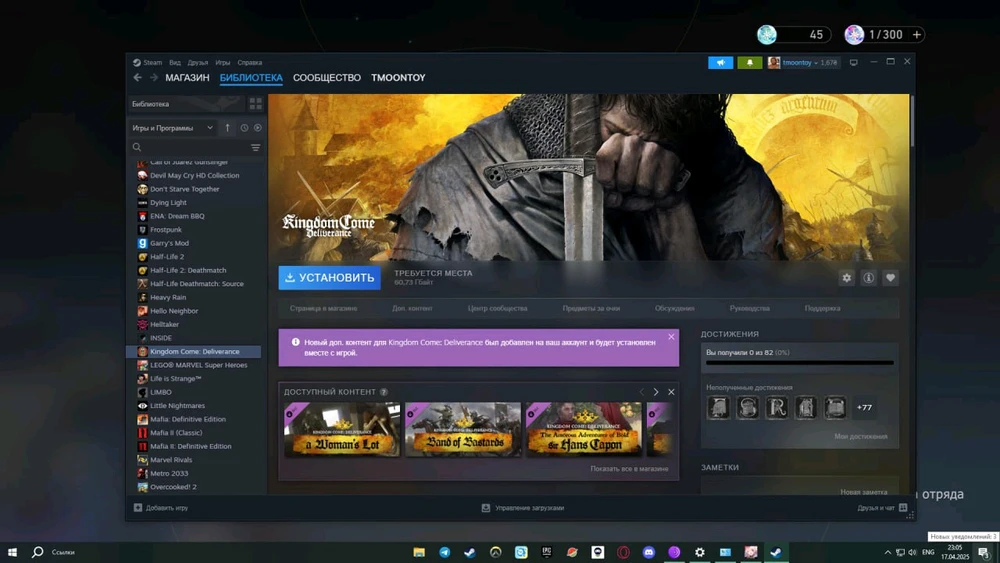1000x563 pixels.
Task: Open the Друзья menu
Action: pos(198,62)
